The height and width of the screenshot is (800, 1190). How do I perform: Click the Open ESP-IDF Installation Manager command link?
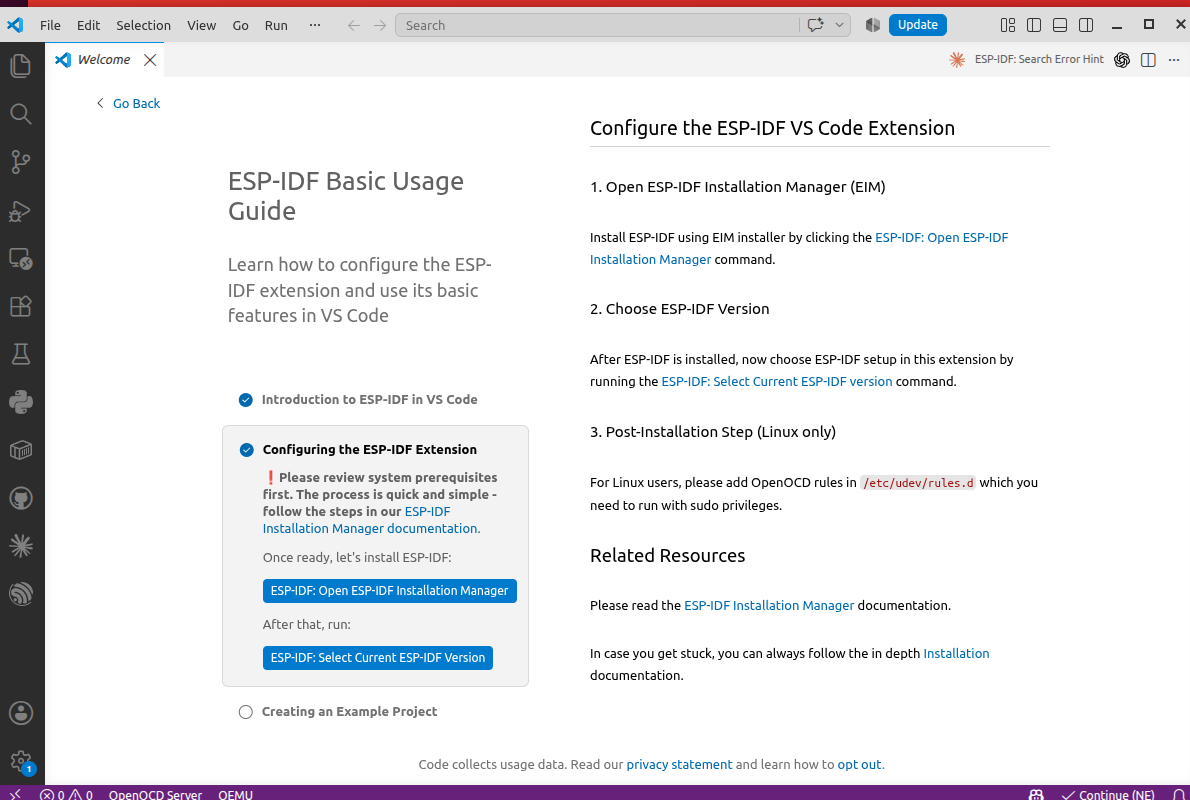click(941, 238)
